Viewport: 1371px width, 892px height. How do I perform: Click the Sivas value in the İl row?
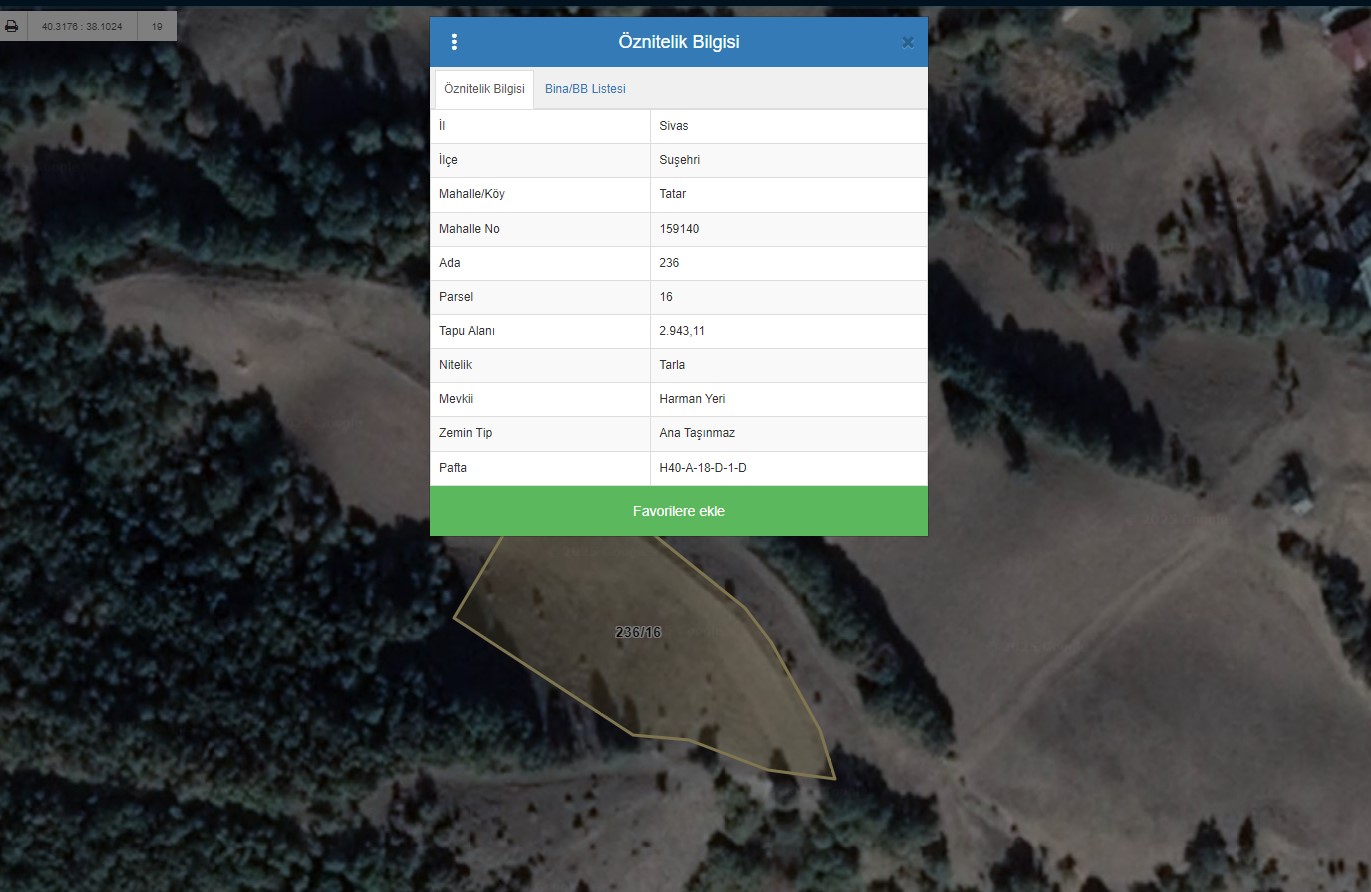pyautogui.click(x=674, y=126)
